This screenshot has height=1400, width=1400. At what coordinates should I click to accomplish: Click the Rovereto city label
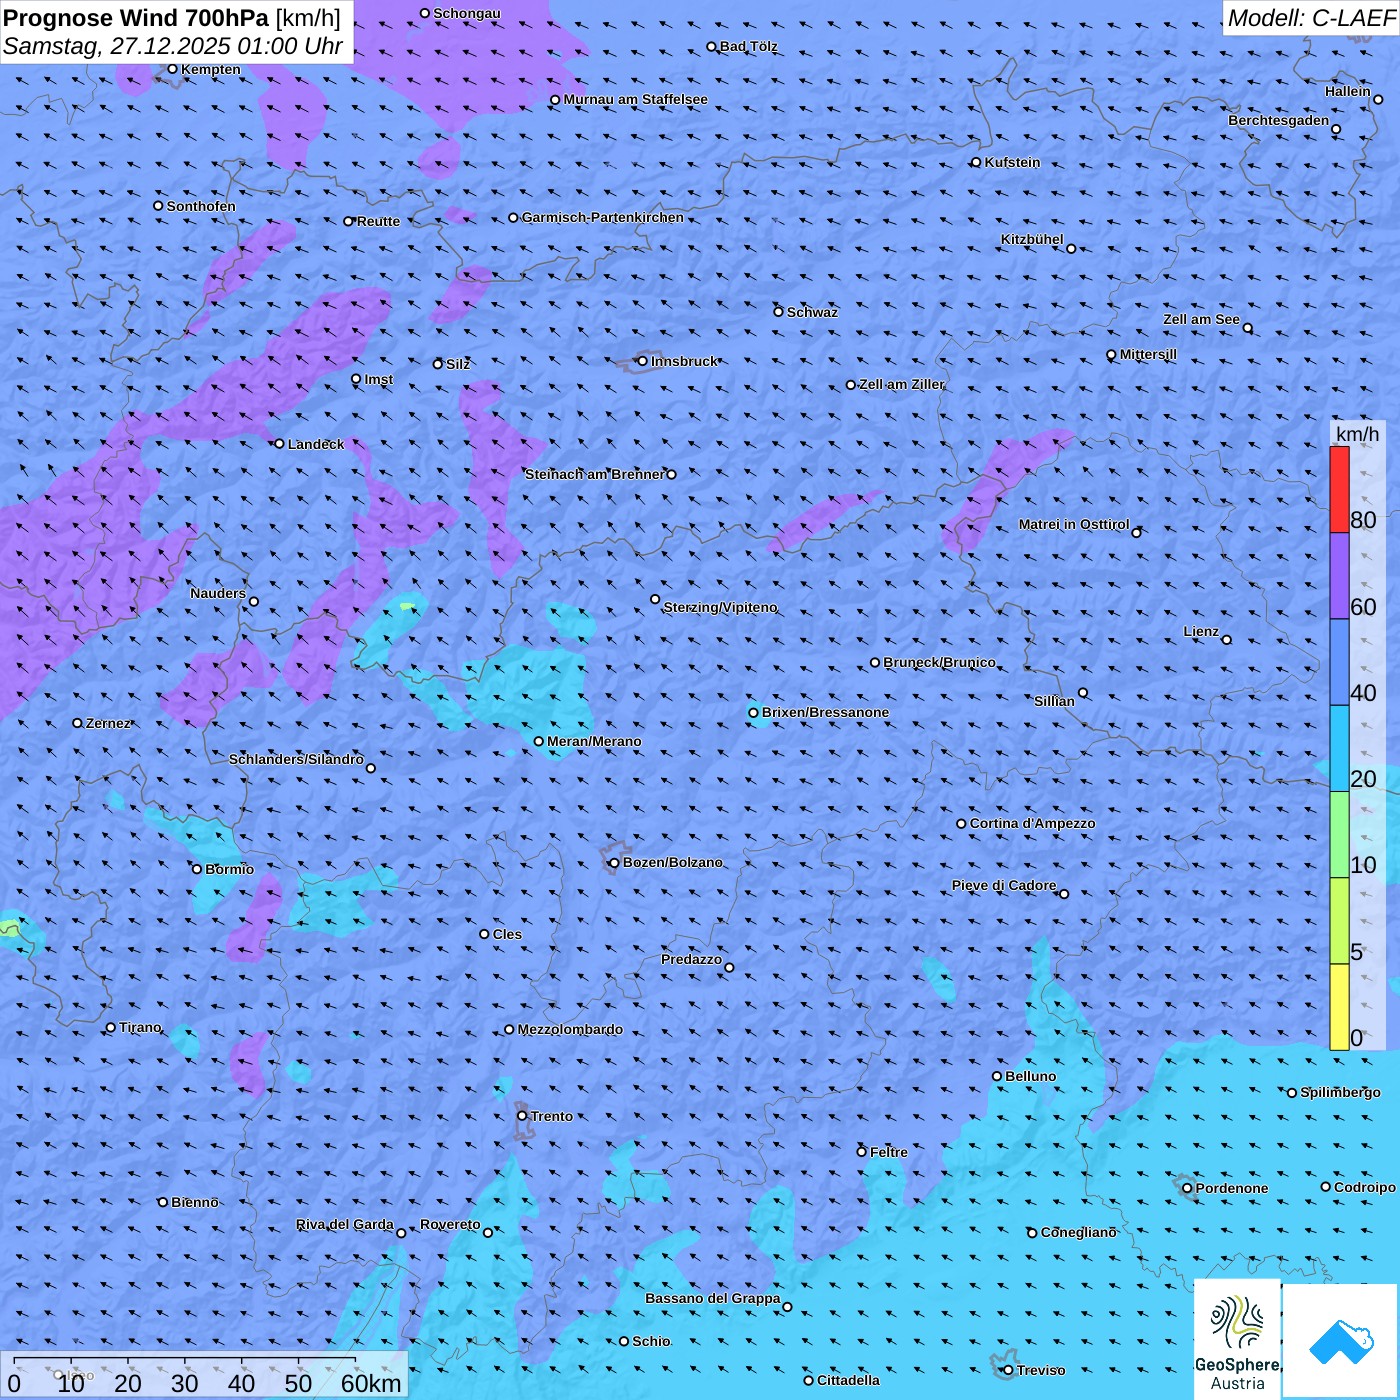coord(450,1224)
